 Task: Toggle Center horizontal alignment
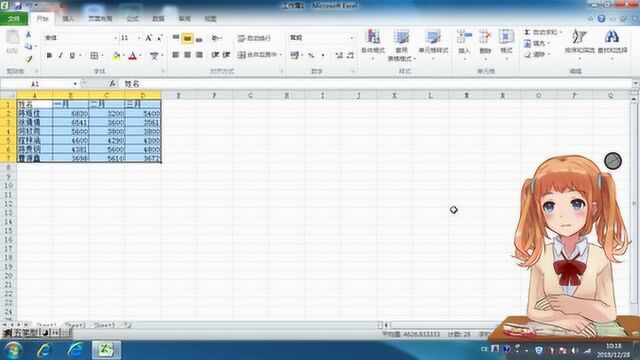[187, 55]
